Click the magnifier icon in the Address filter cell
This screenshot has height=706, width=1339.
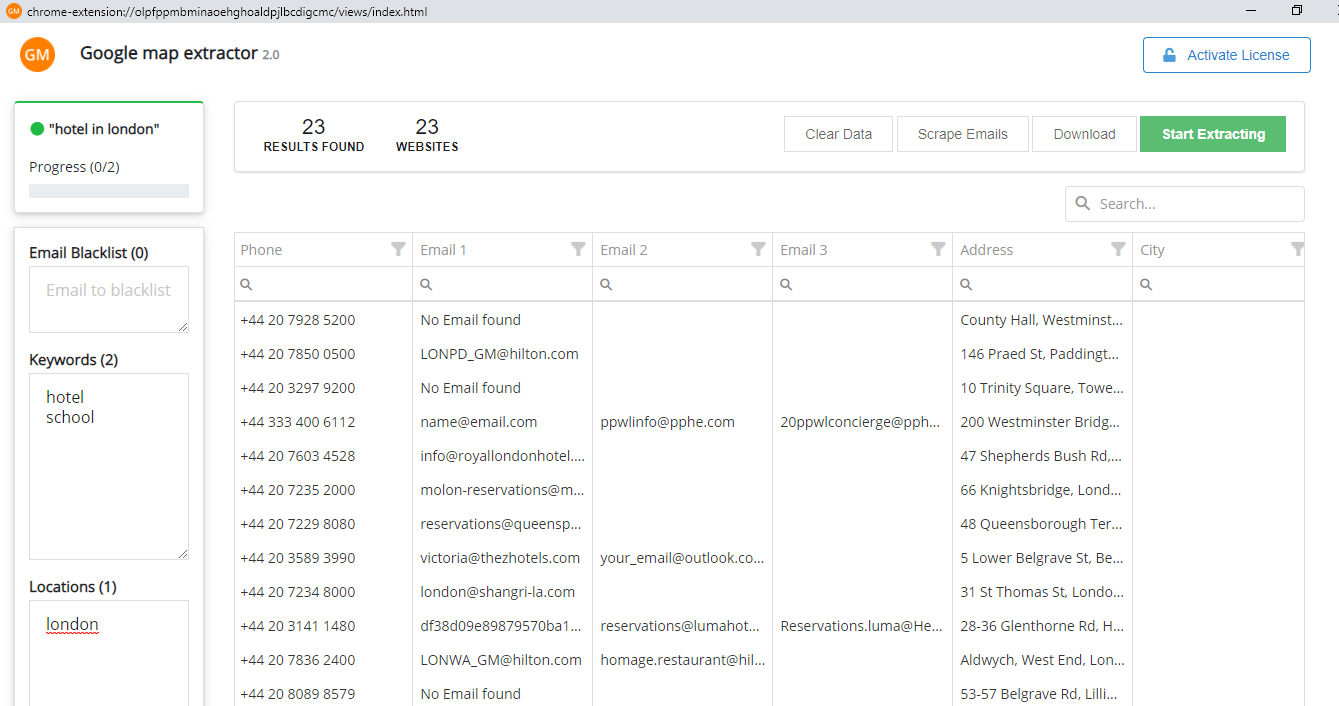tap(966, 284)
